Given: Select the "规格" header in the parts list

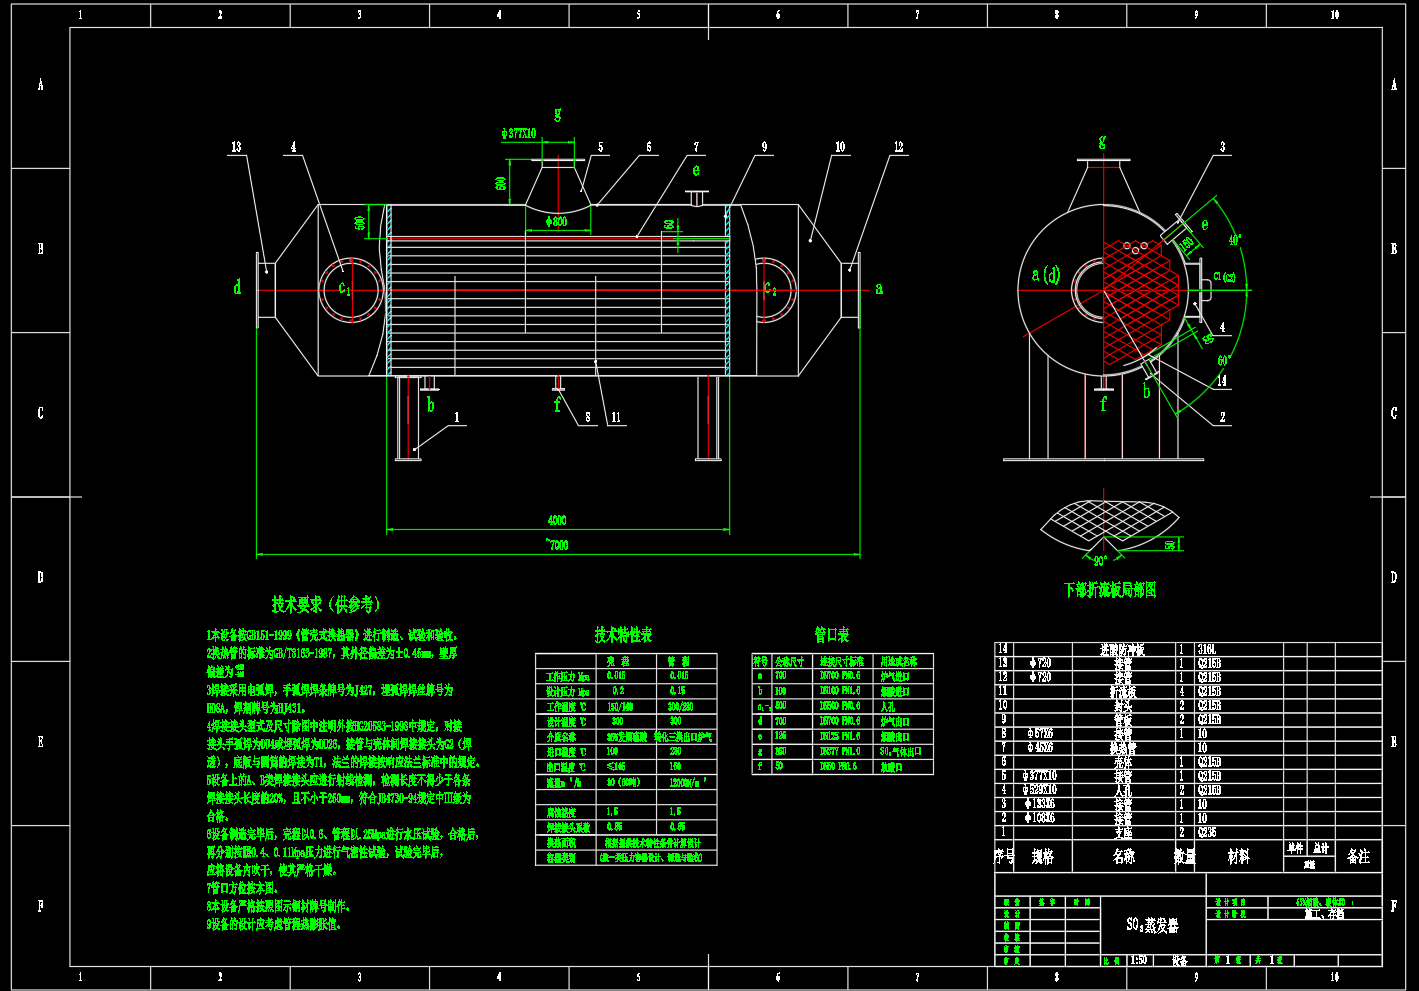Looking at the screenshot, I should [x=1042, y=857].
